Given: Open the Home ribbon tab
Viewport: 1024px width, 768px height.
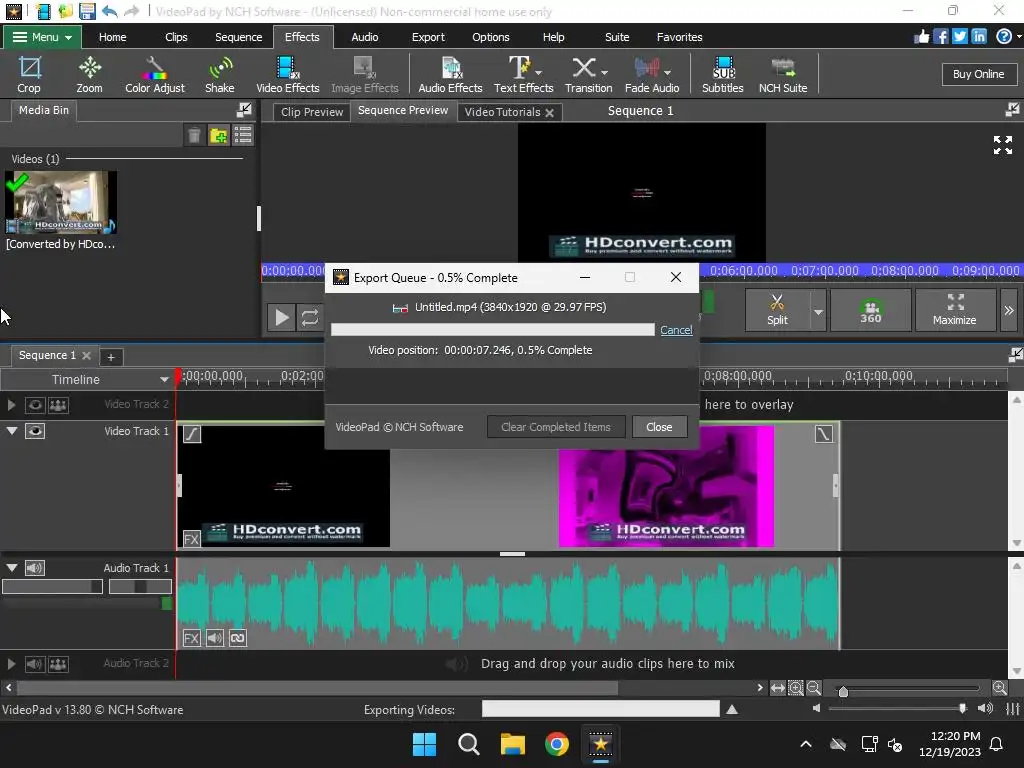Looking at the screenshot, I should click(112, 37).
